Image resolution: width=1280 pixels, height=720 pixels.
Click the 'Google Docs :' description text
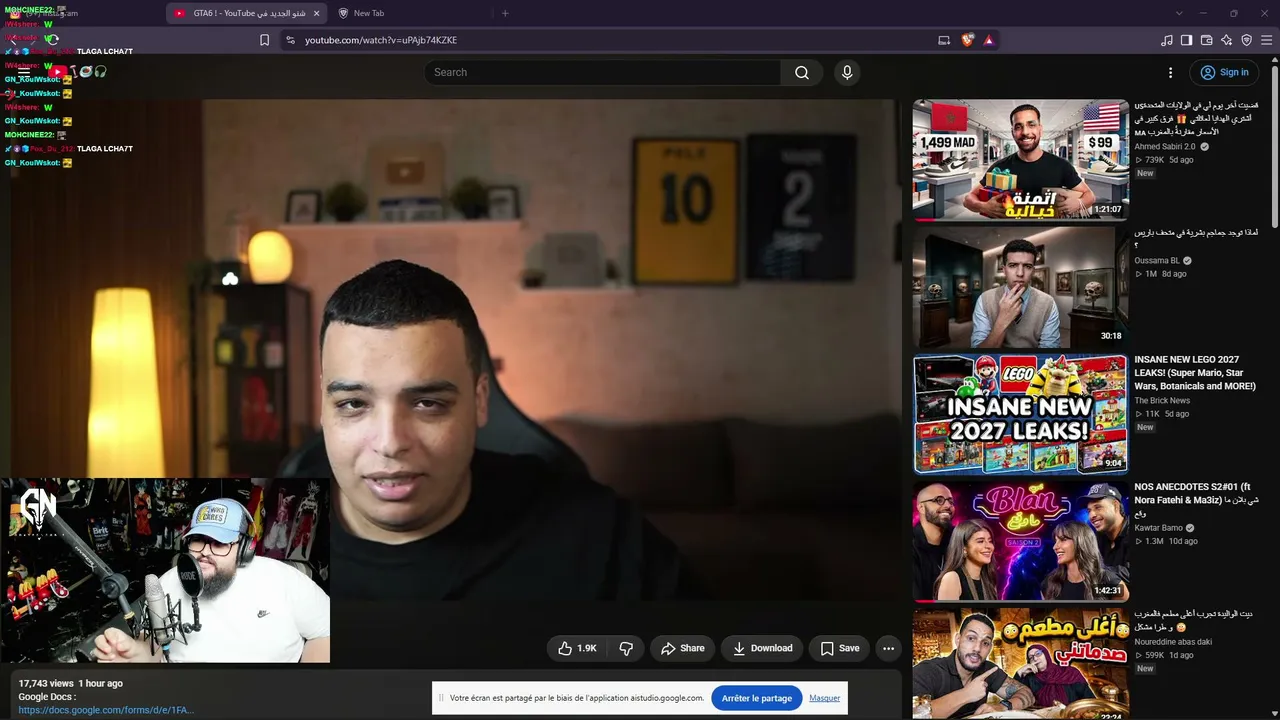click(x=47, y=697)
